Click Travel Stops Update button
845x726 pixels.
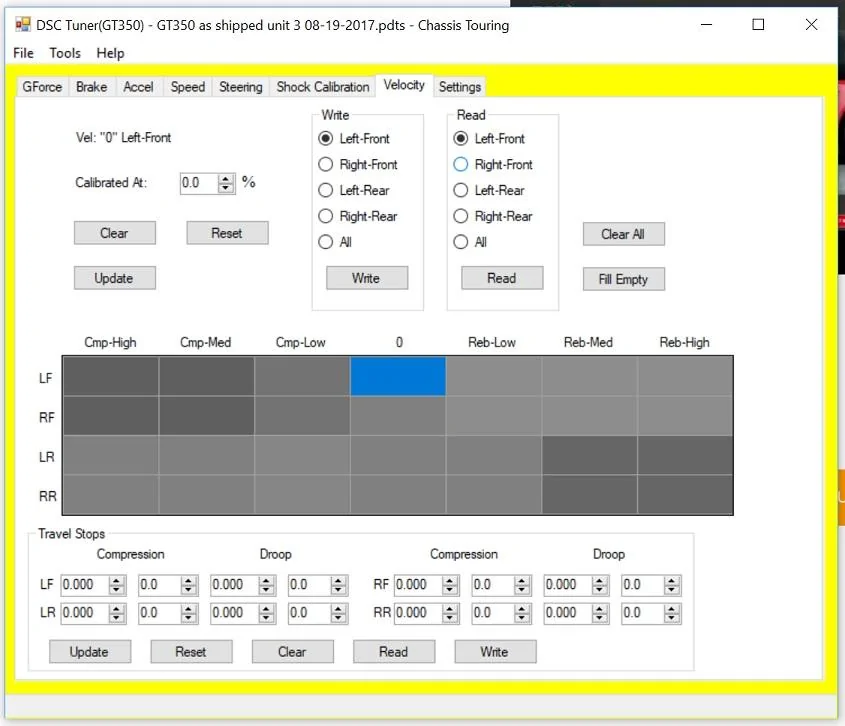tap(90, 652)
